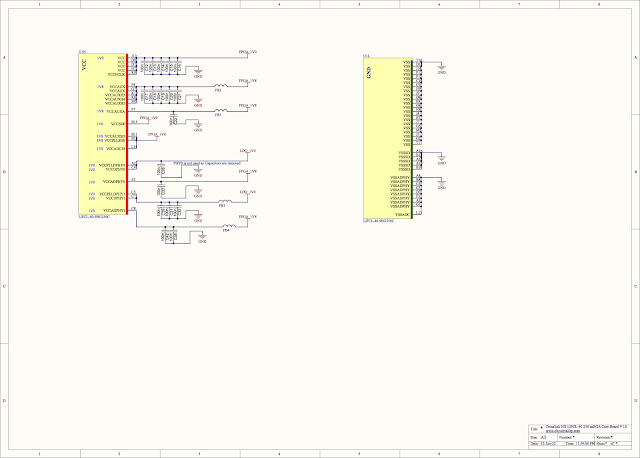
Task: Click the GND symbol below FB4
Action: tap(202, 238)
